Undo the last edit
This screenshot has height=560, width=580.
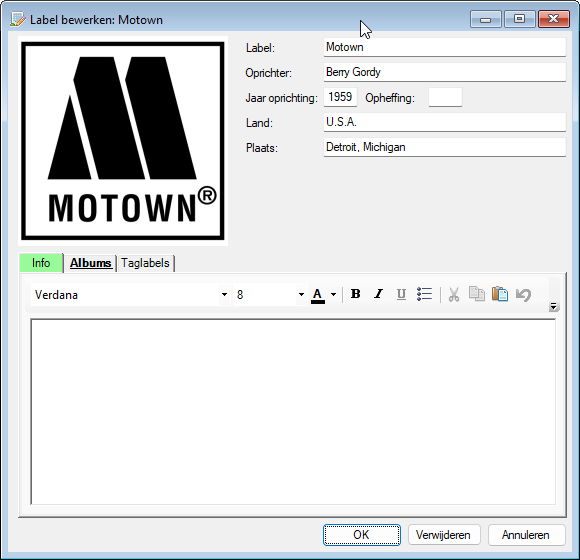[523, 294]
